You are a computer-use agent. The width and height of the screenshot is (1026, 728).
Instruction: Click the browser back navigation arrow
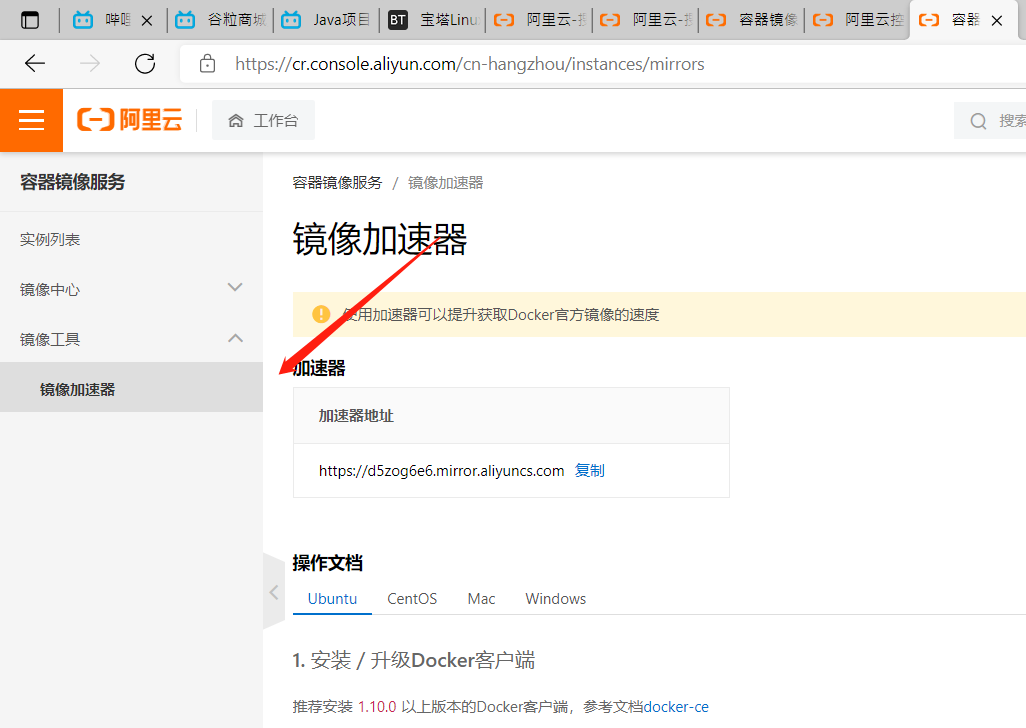coord(33,63)
